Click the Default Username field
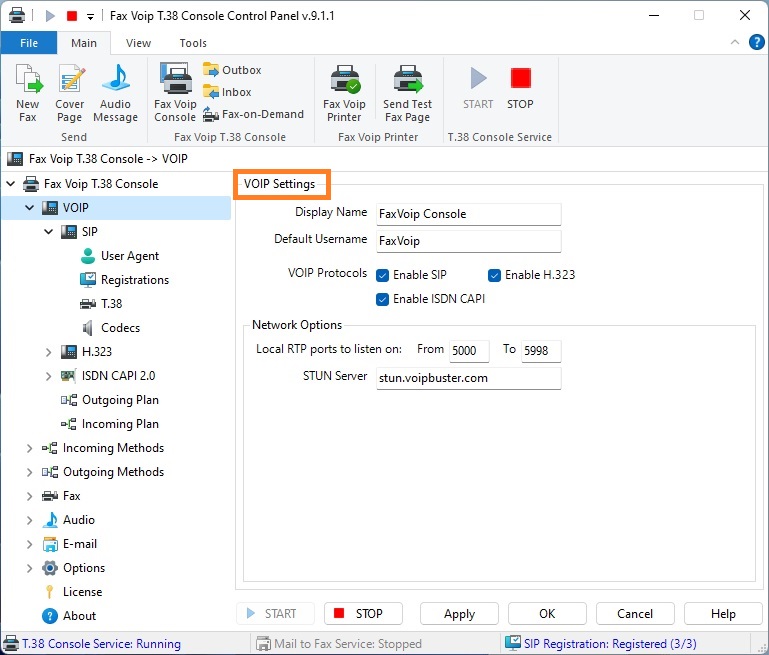The image size is (769, 655). (x=468, y=241)
